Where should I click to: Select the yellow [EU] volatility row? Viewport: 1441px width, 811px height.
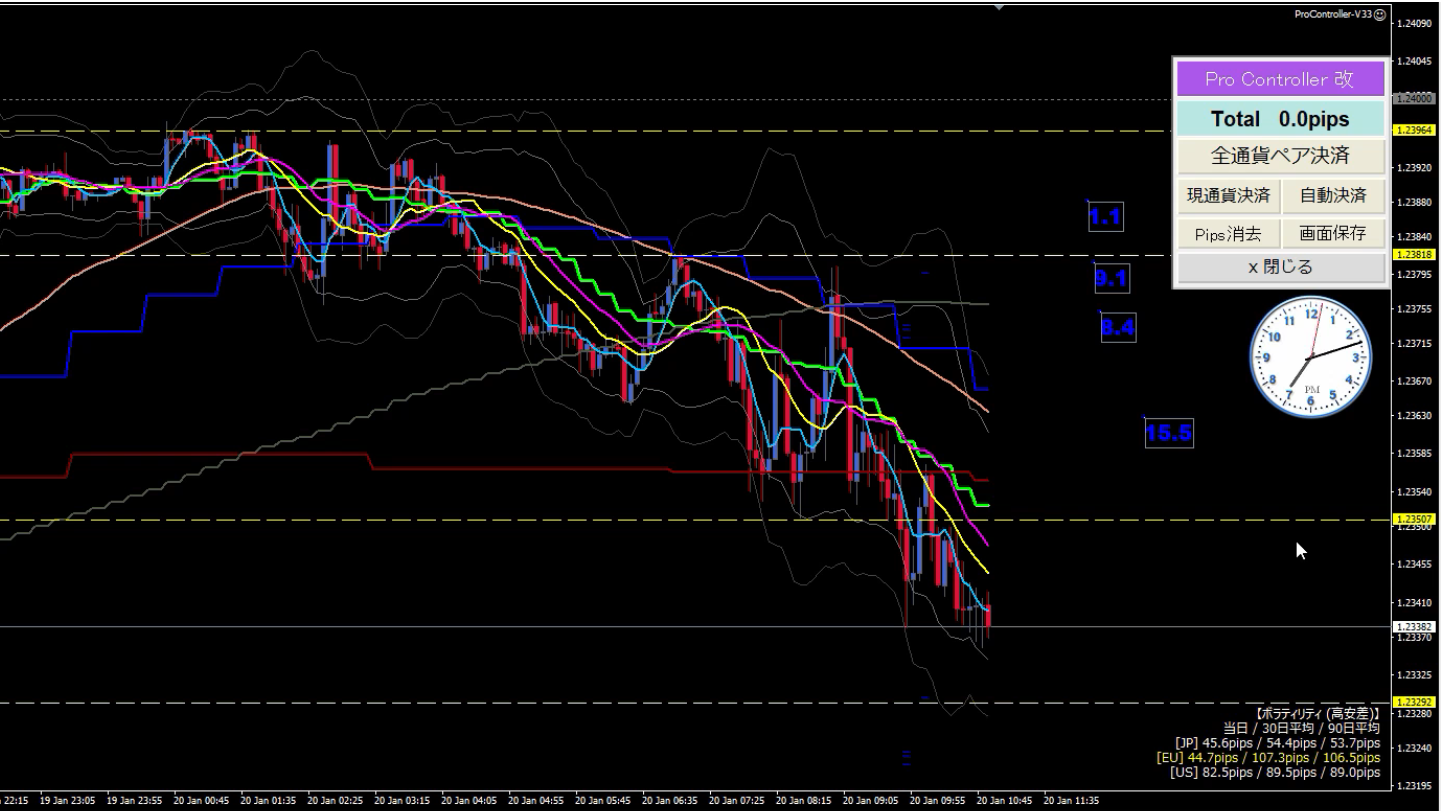(1268, 757)
